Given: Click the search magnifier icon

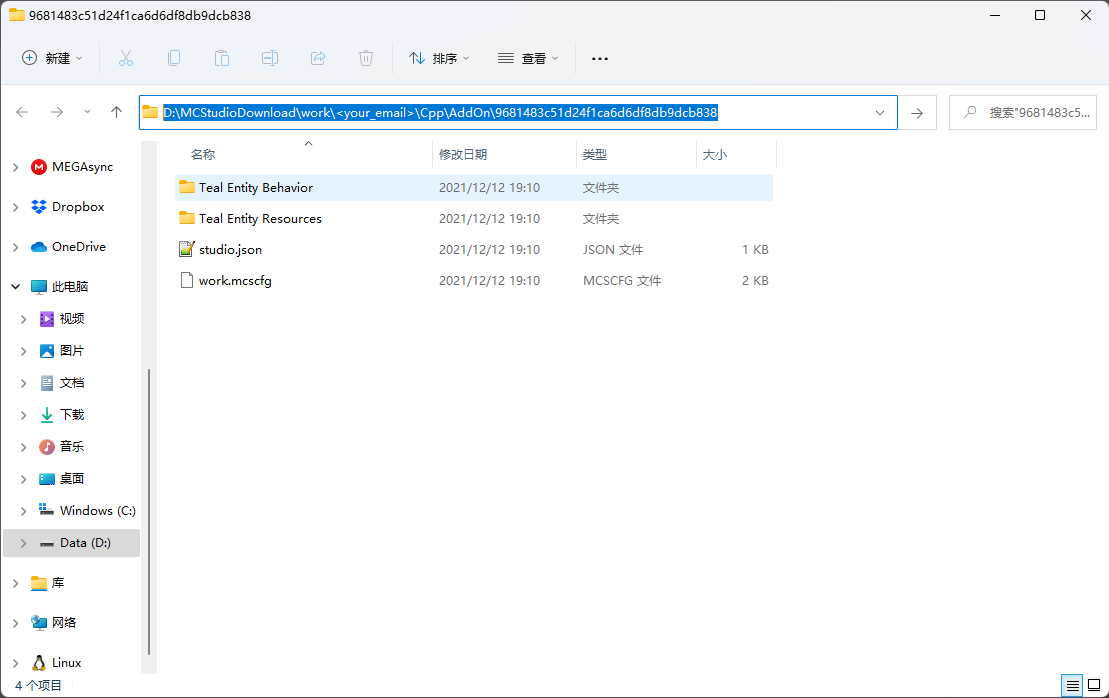Looking at the screenshot, I should coord(970,112).
